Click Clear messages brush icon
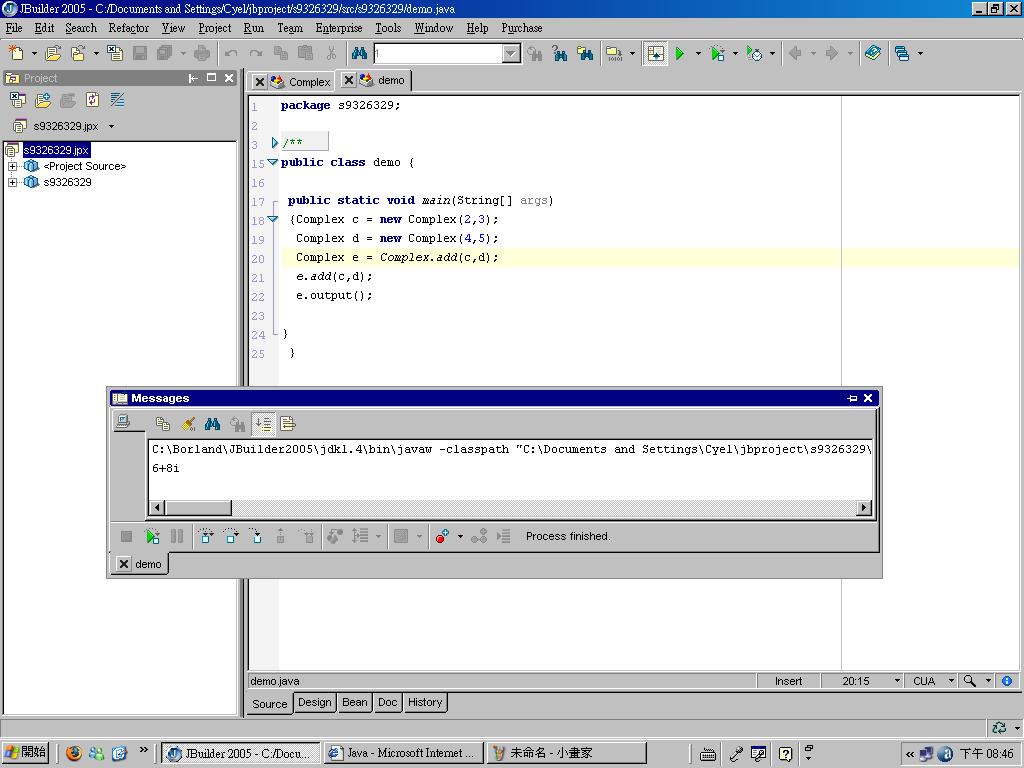 [x=188, y=424]
